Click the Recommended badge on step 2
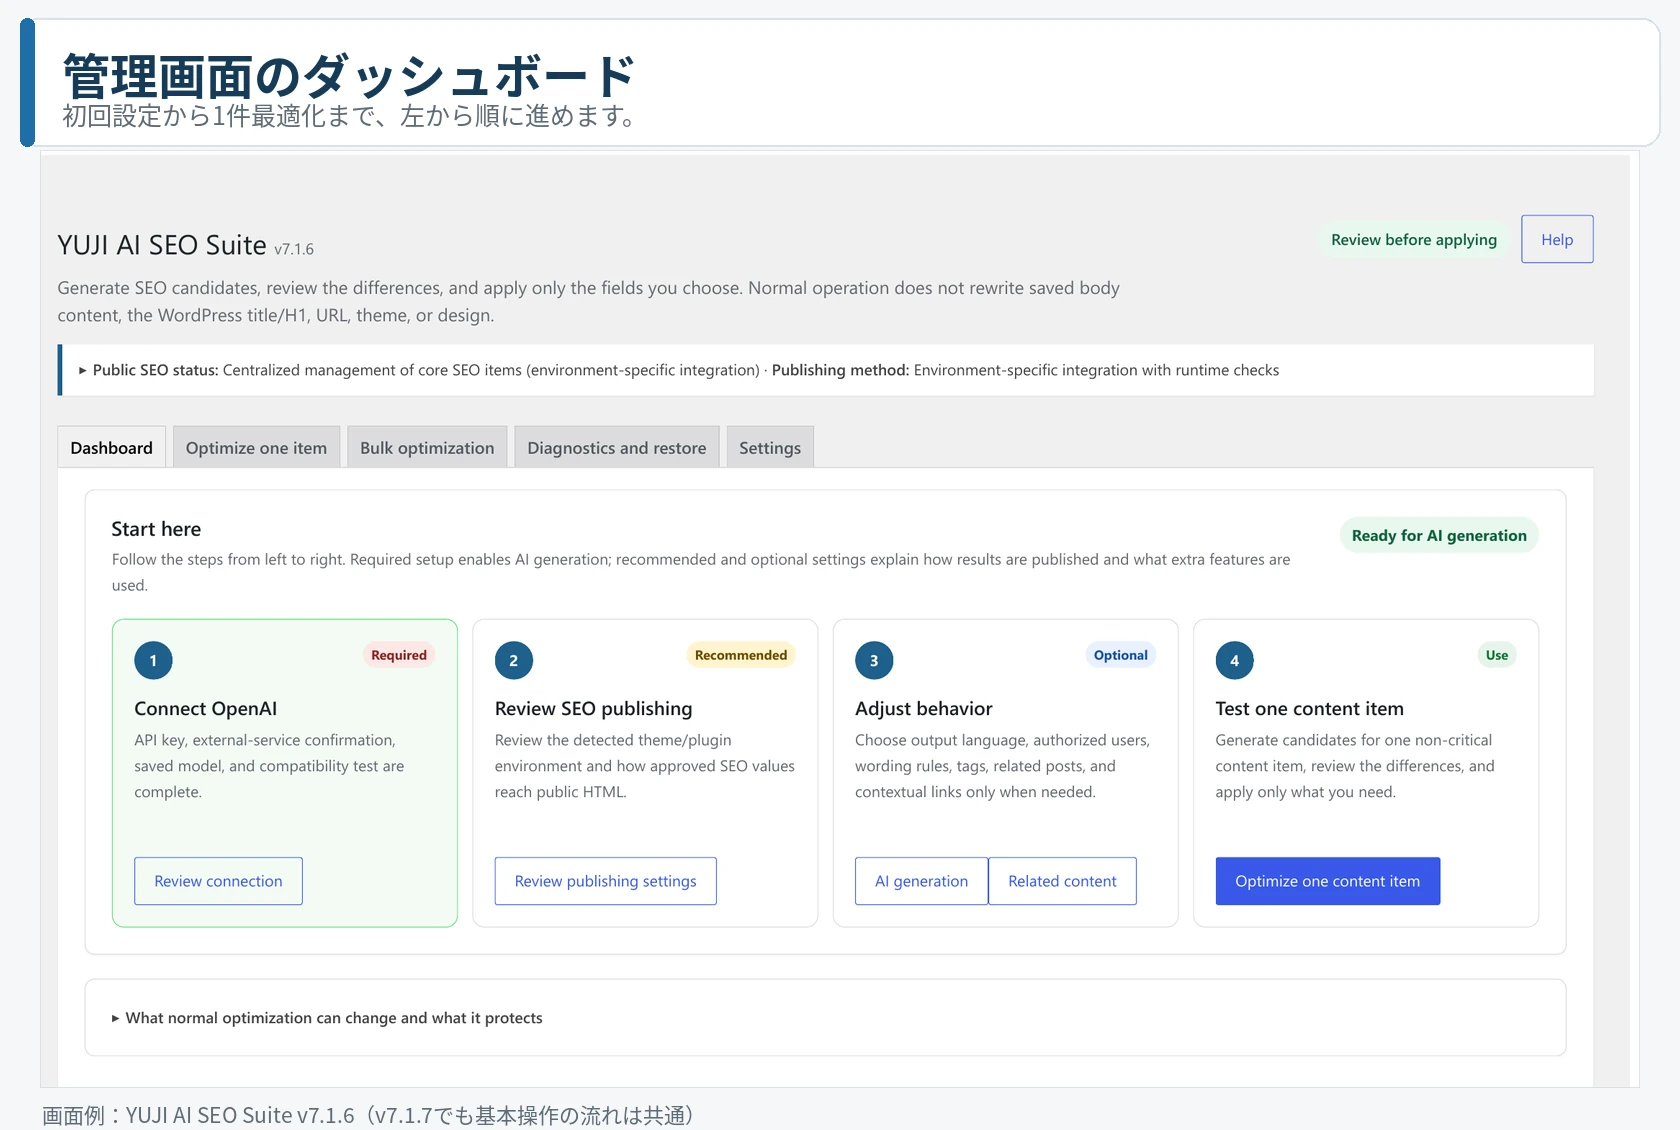Viewport: 1680px width, 1130px height. click(x=740, y=655)
